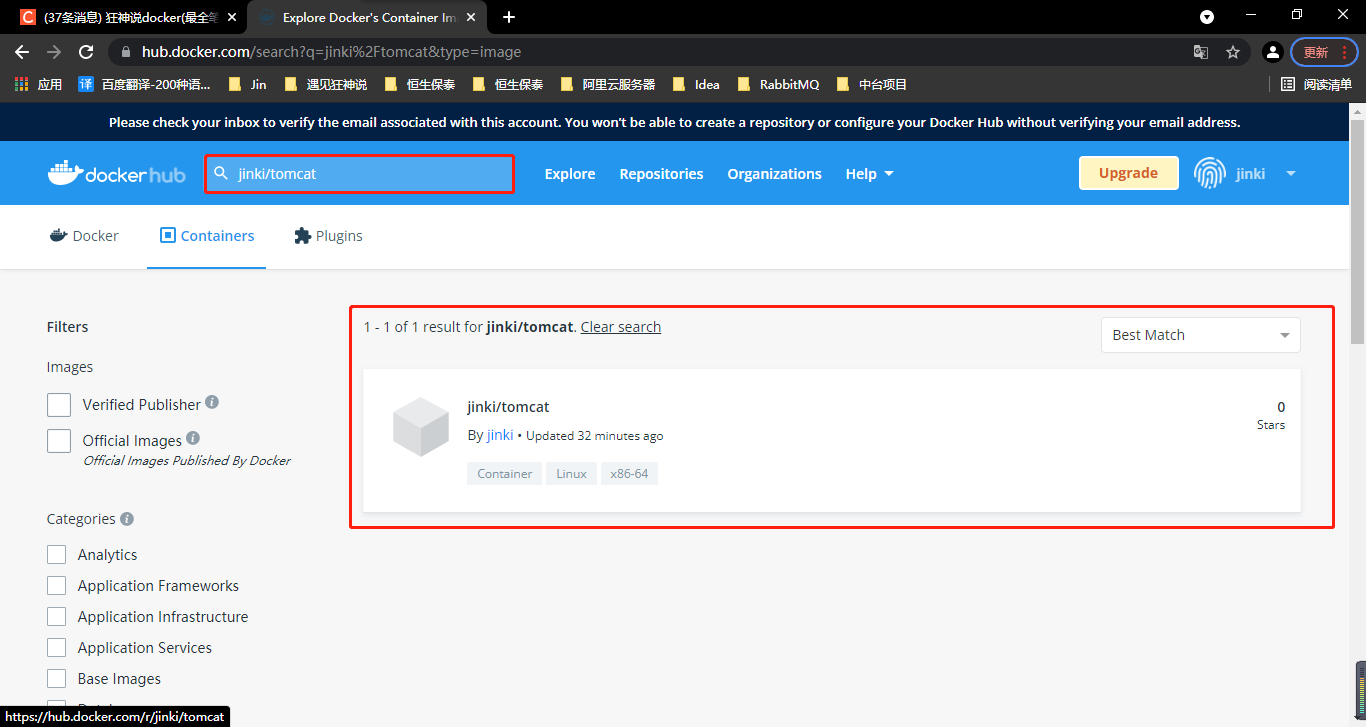Open the jinki/tomcat result title
The image size is (1366, 727).
508,407
